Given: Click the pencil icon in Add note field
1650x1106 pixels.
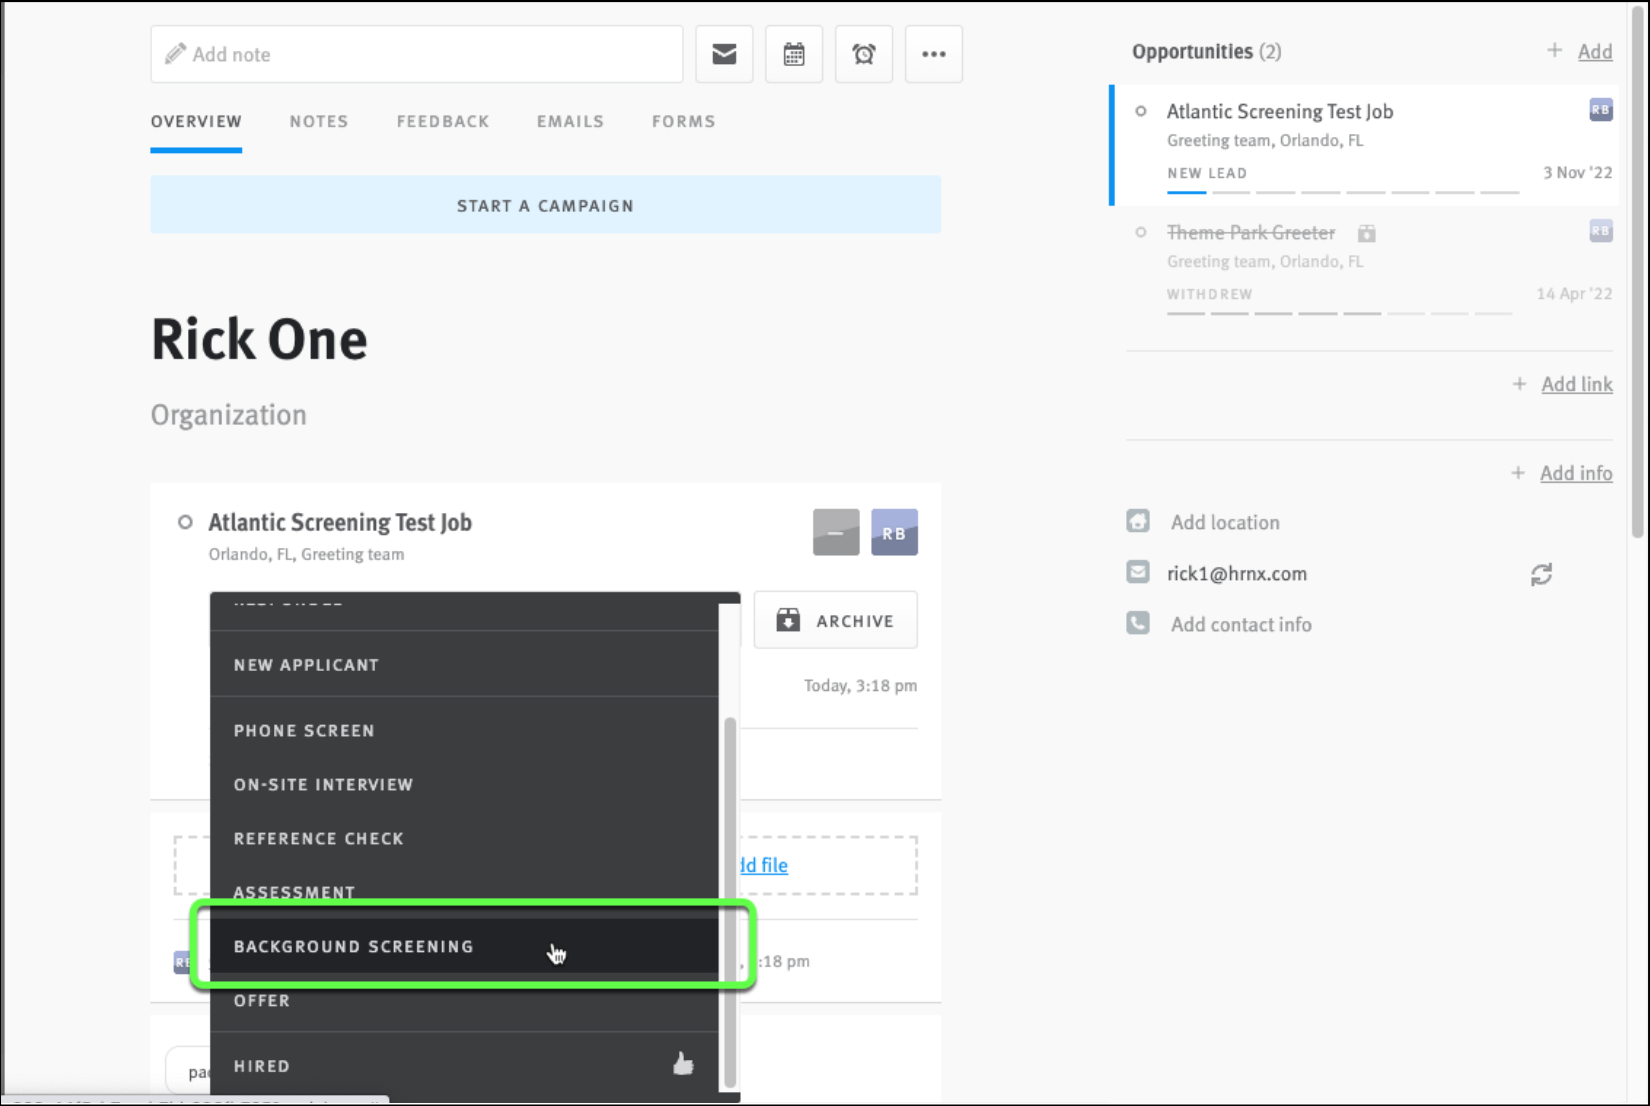Looking at the screenshot, I should pyautogui.click(x=176, y=53).
